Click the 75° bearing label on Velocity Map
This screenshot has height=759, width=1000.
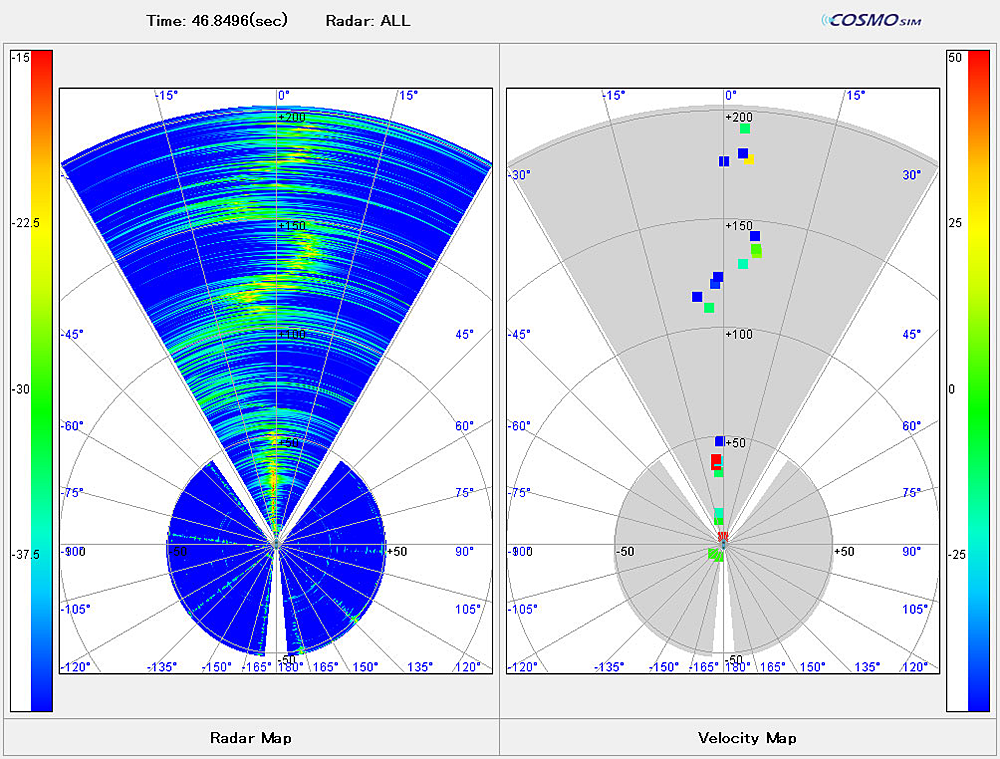[912, 492]
